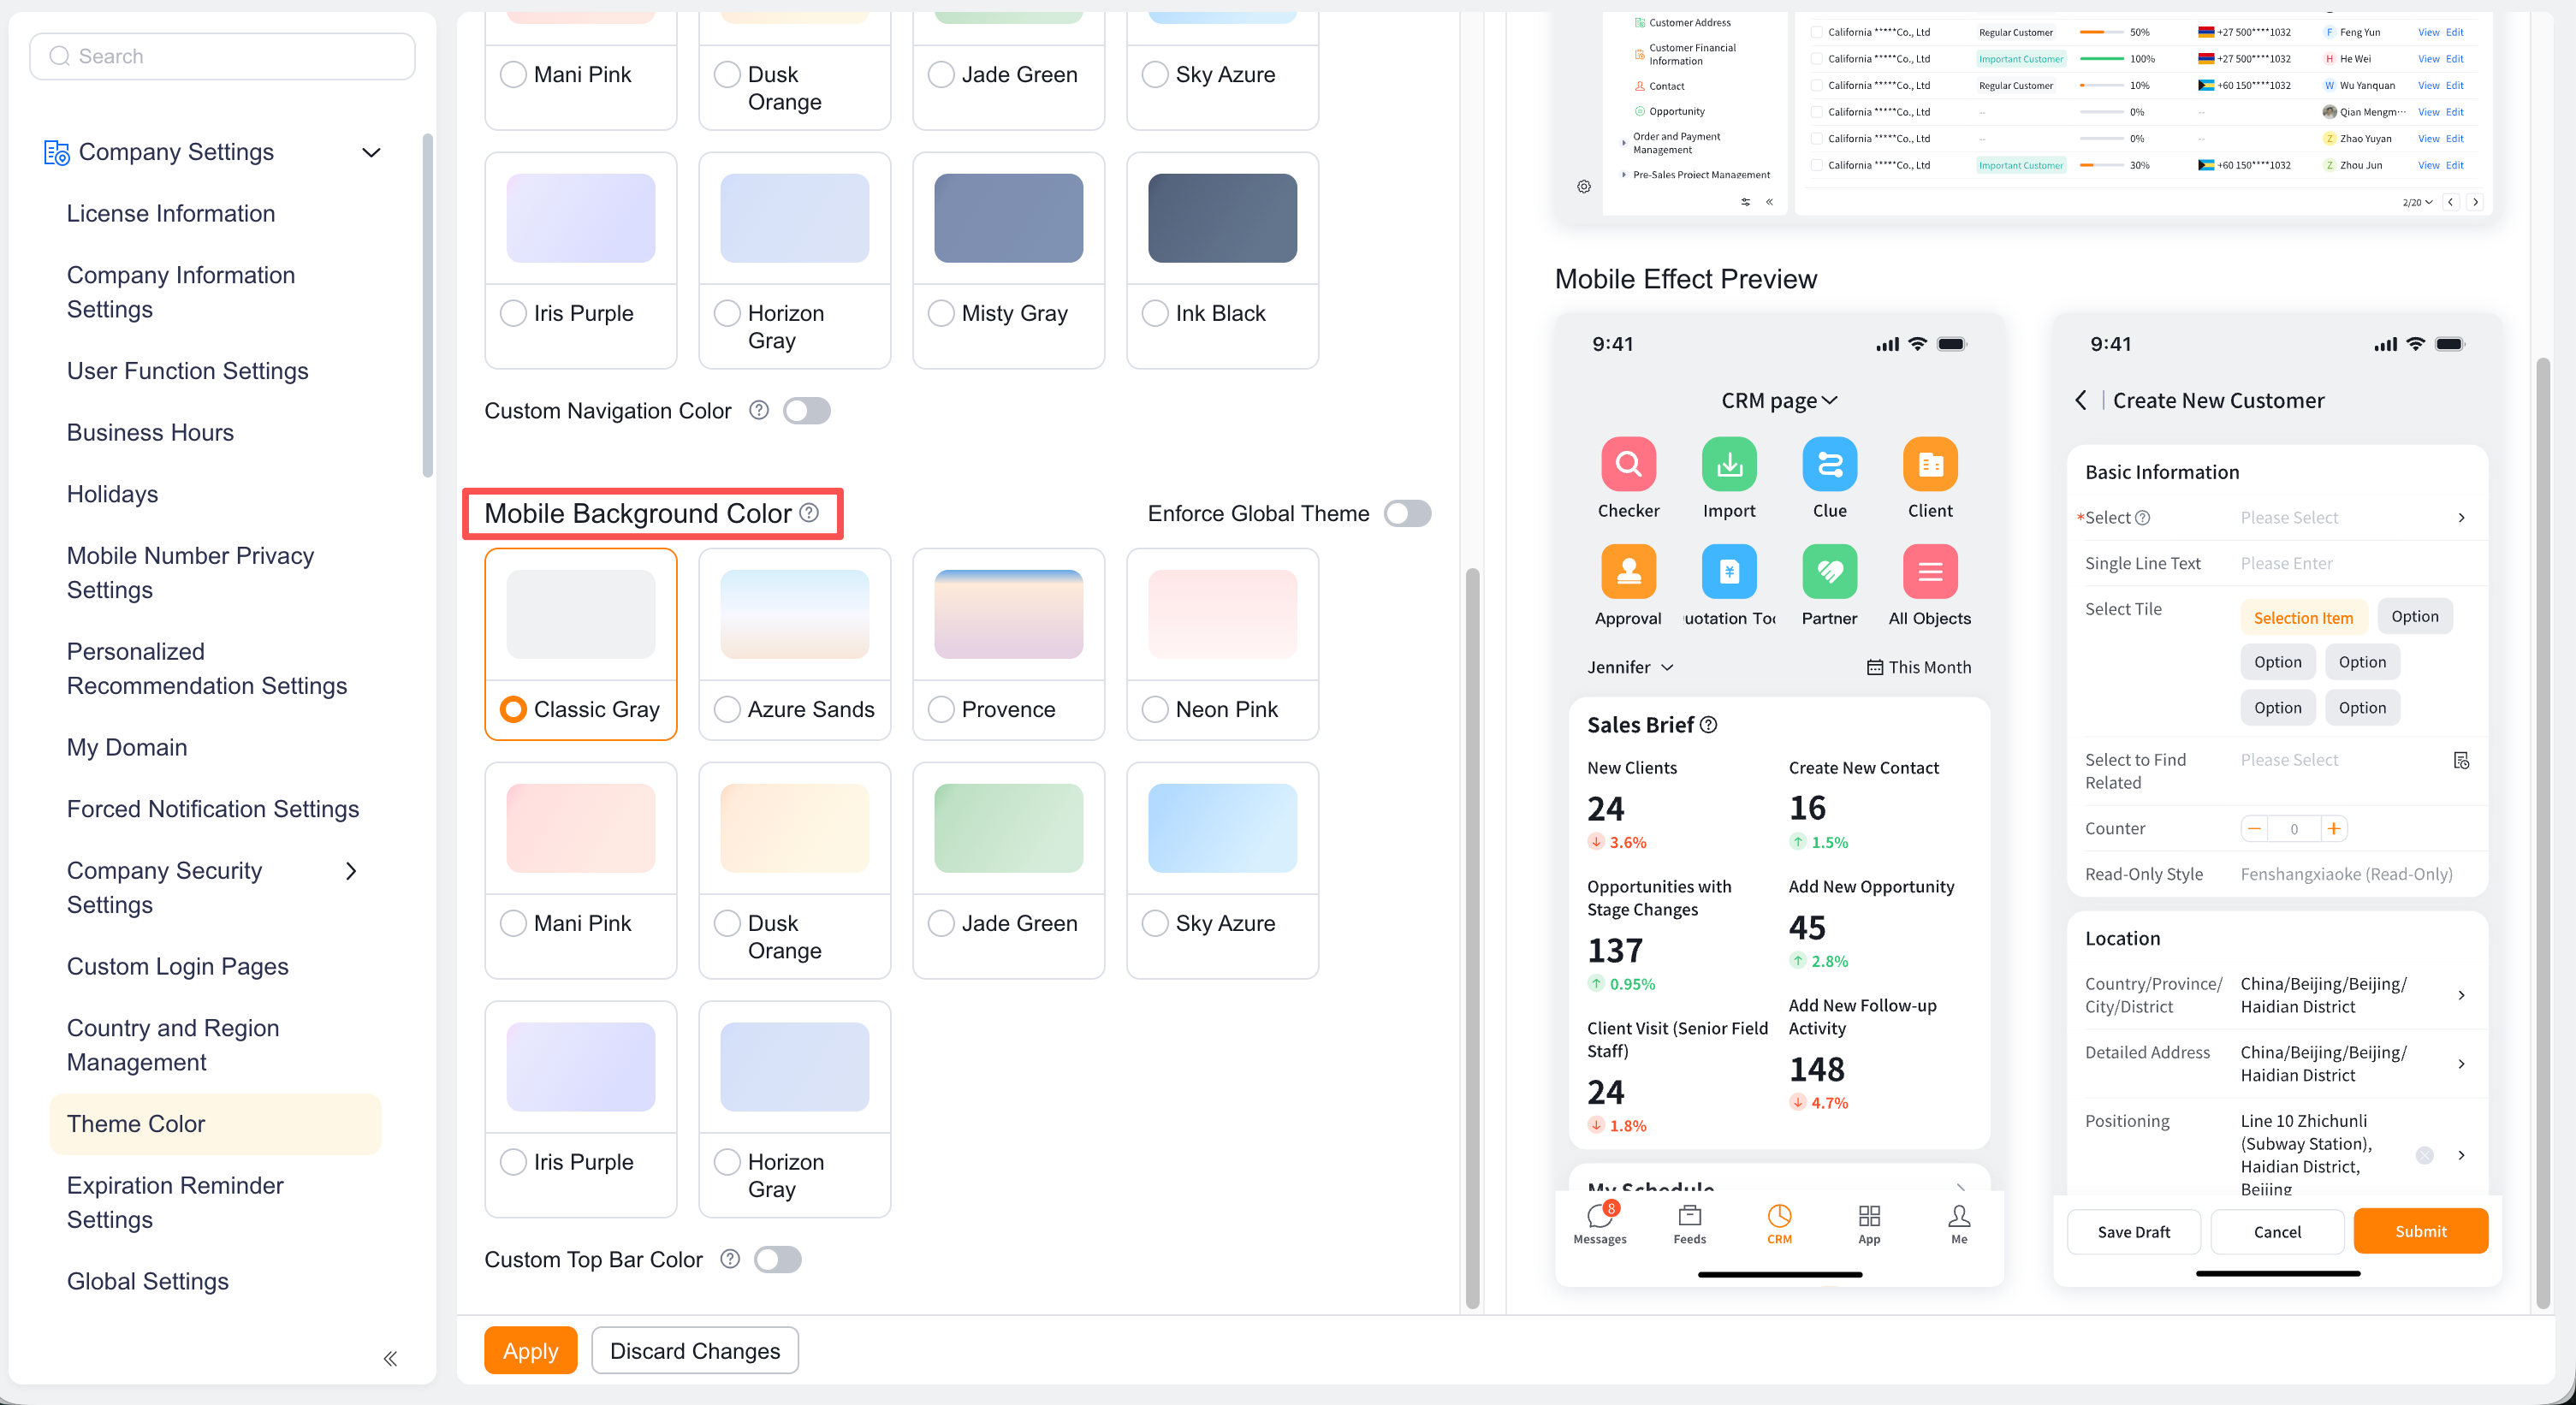Open the Please Select dropdown in Select row

click(2352, 517)
